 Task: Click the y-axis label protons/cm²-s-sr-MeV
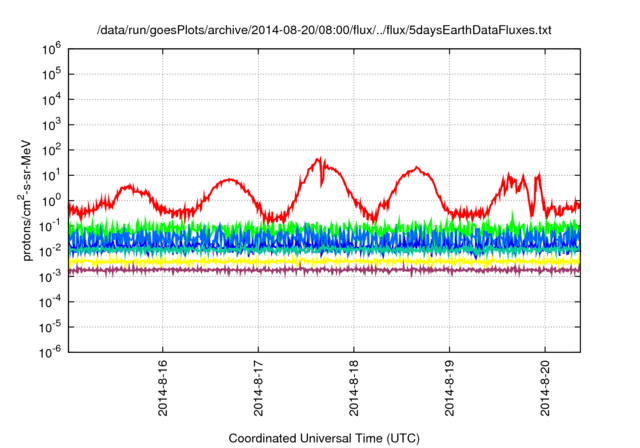click(x=25, y=200)
